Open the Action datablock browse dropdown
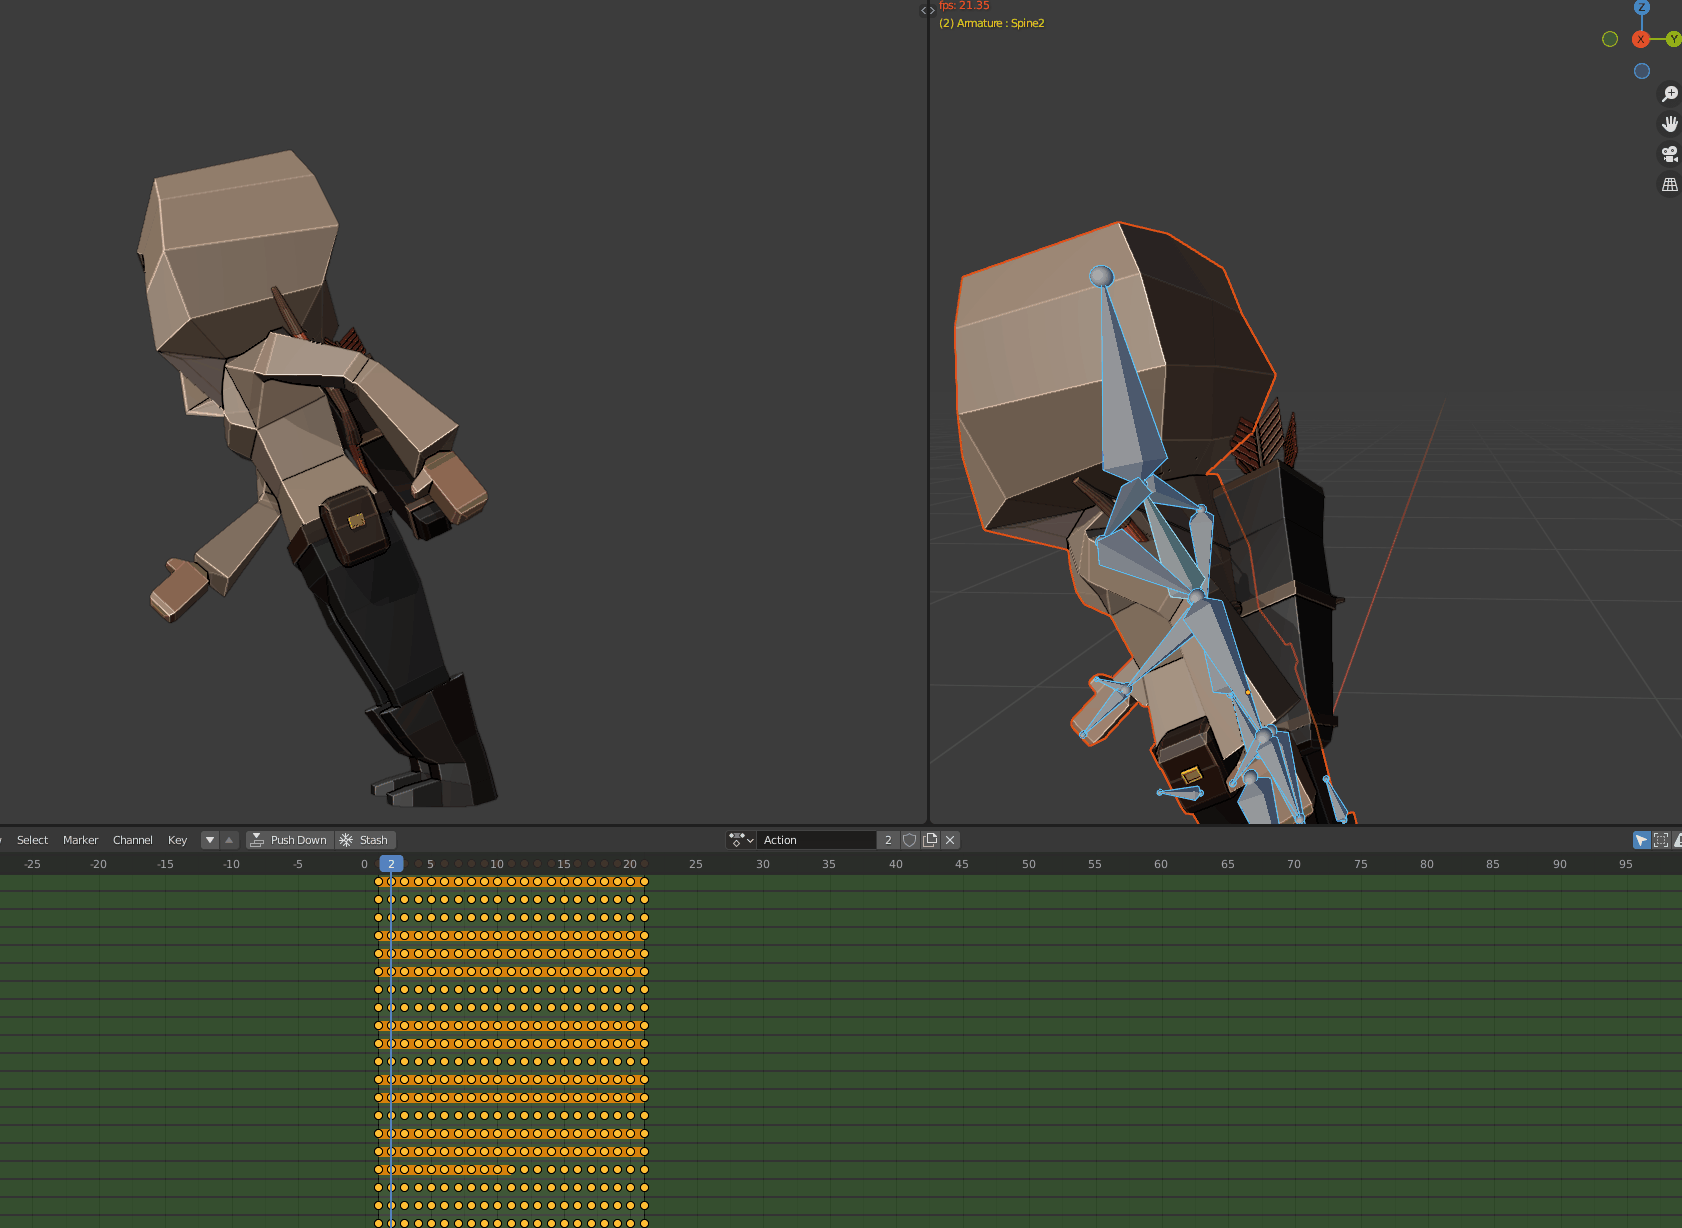The image size is (1682, 1228). (x=741, y=840)
